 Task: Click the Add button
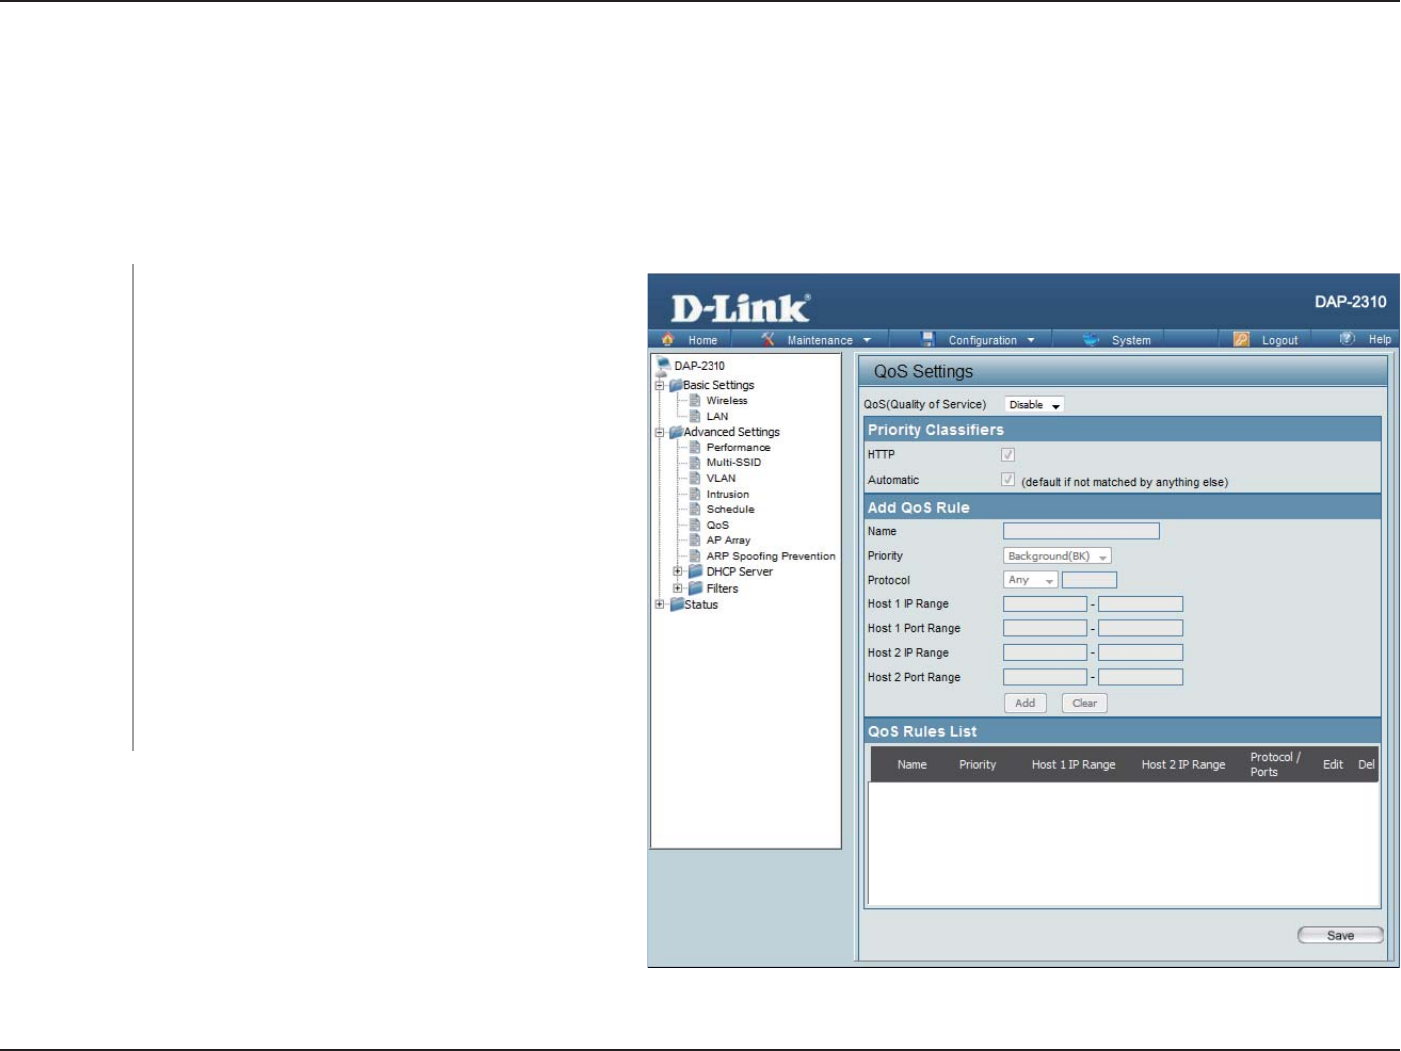tap(1025, 703)
